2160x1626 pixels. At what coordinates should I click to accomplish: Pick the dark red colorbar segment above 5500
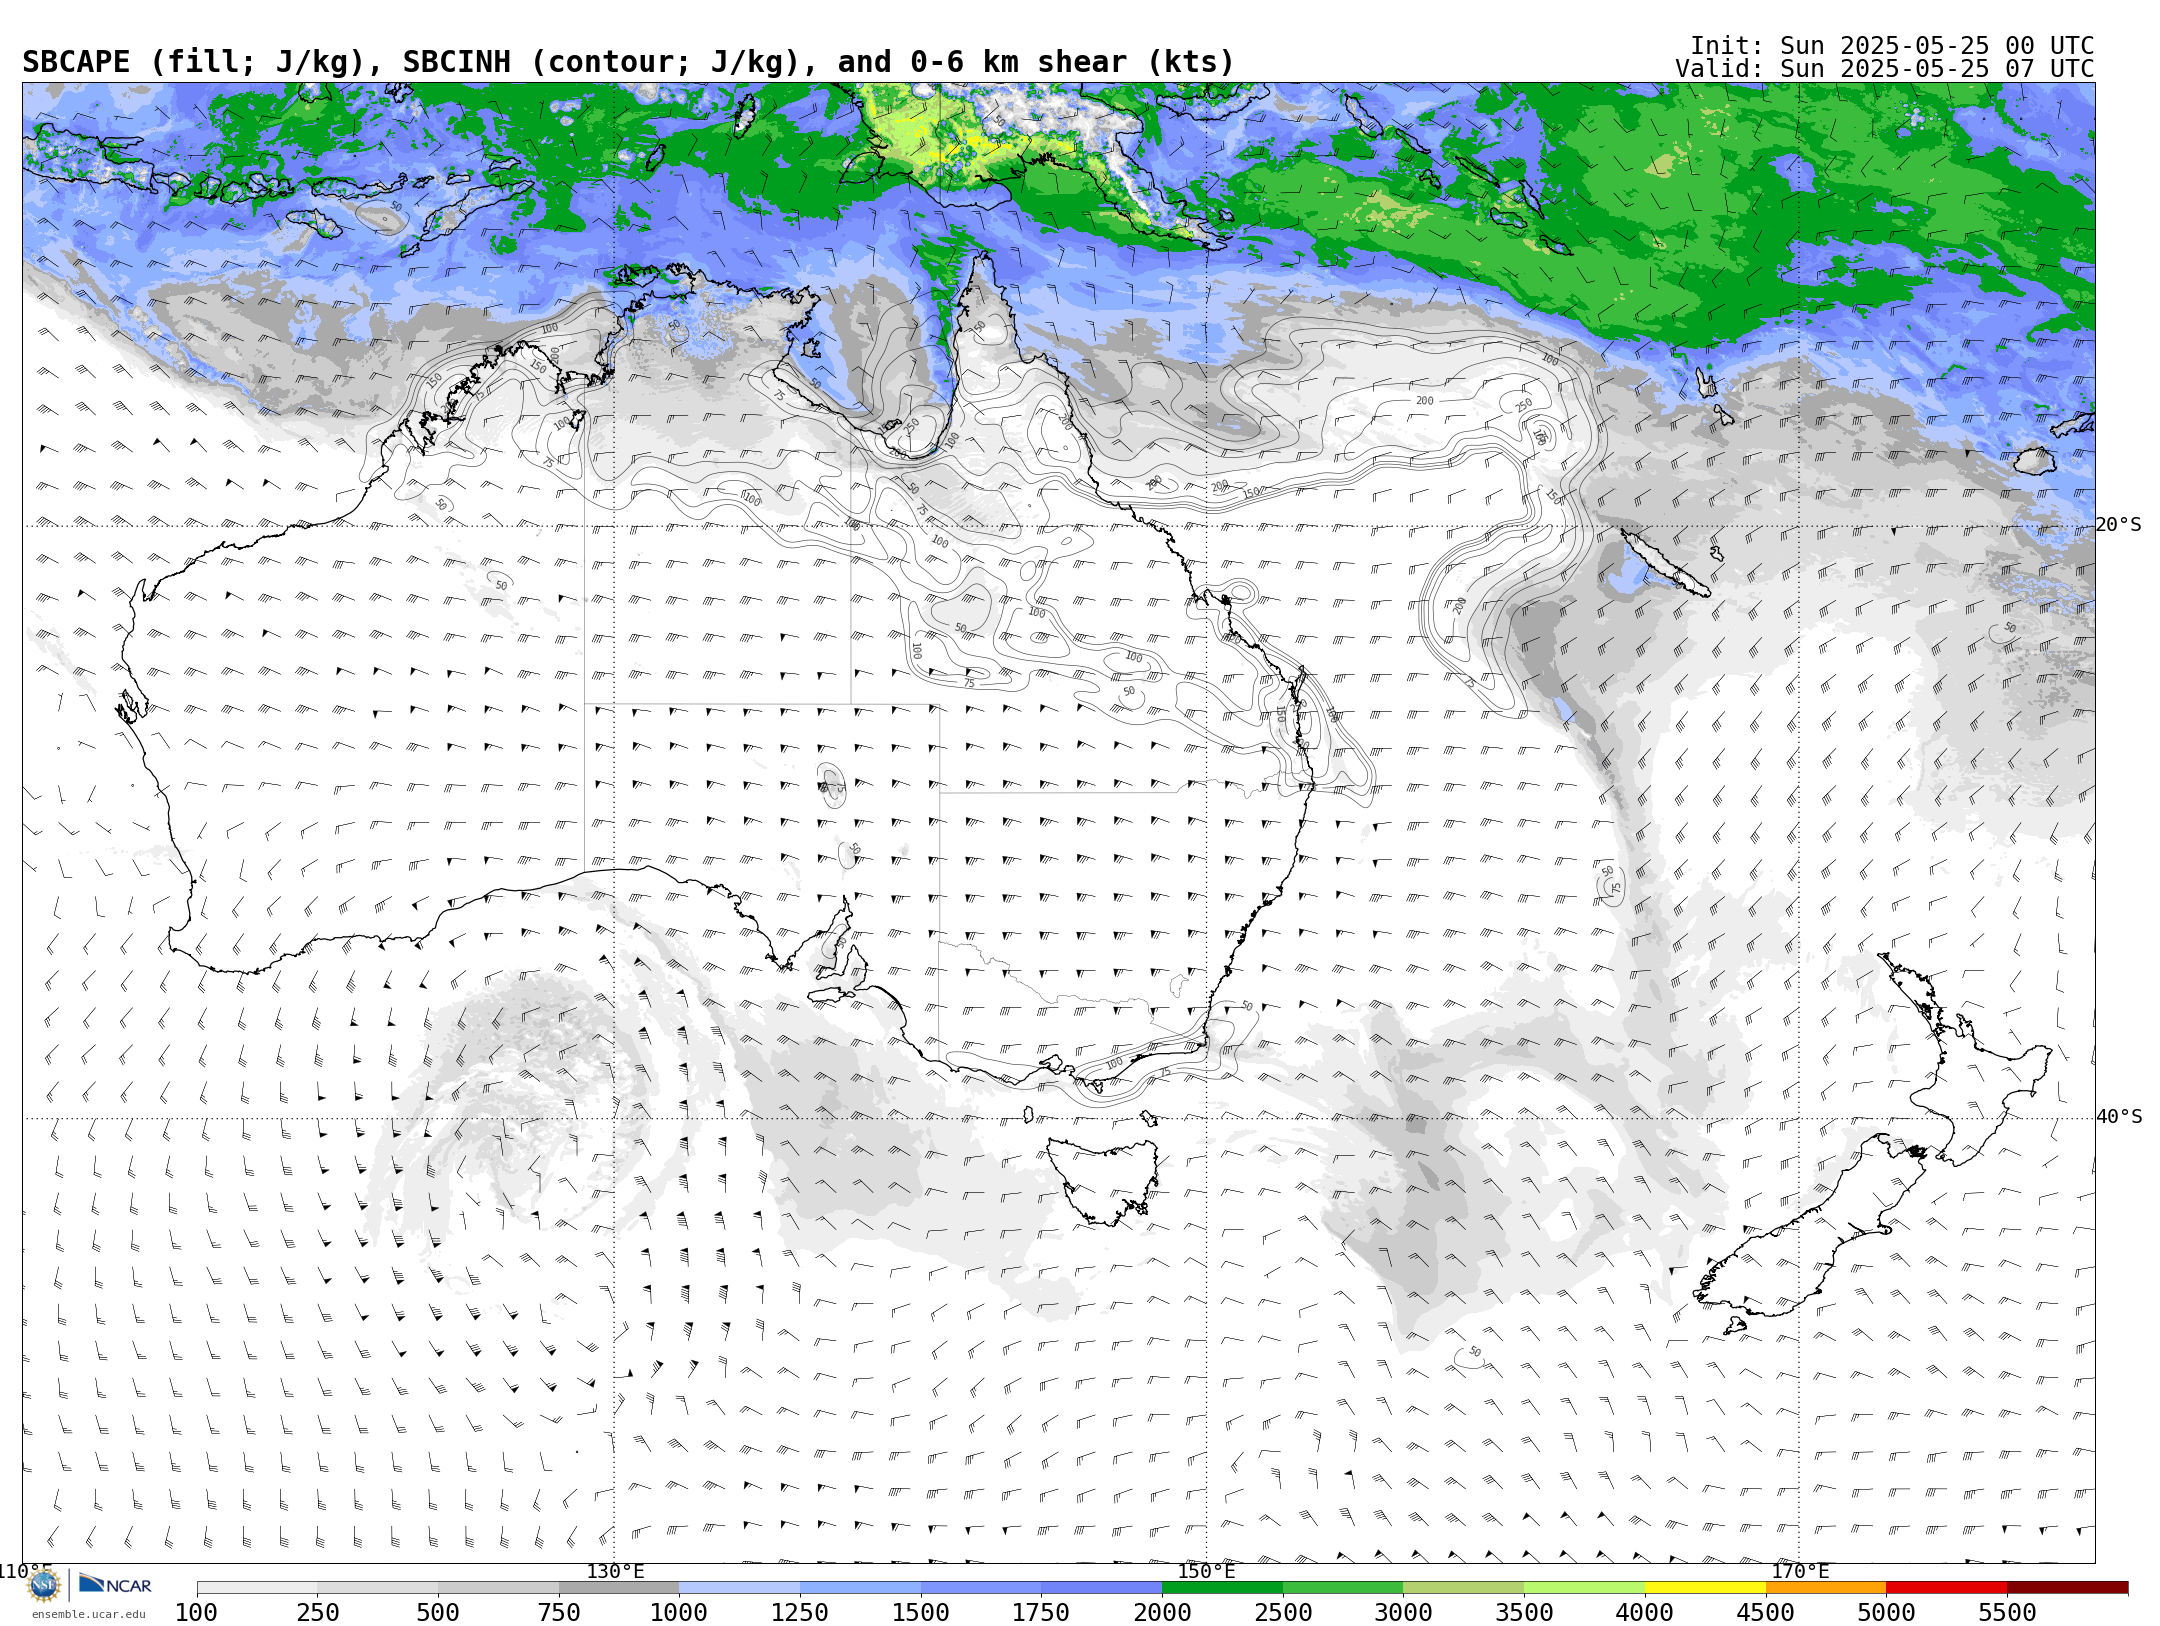point(2067,1588)
